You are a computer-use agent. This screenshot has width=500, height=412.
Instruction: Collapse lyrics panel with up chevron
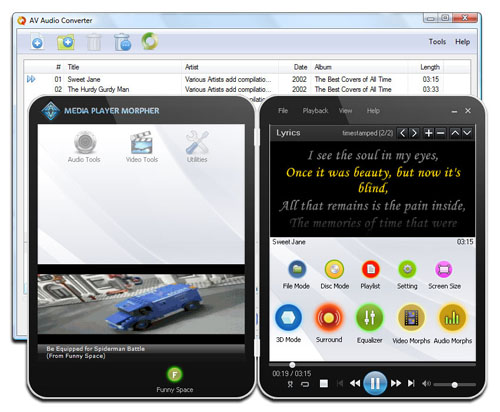[x=455, y=133]
